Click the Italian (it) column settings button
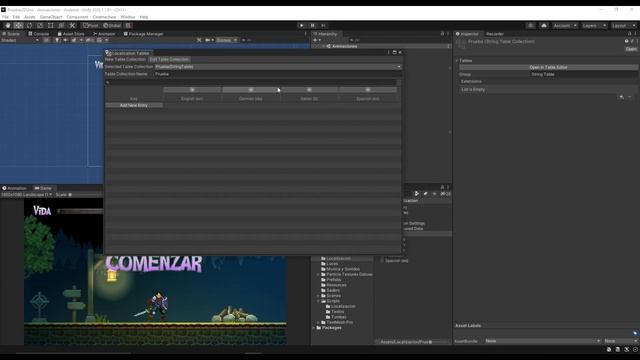640x360 pixels. 309,90
